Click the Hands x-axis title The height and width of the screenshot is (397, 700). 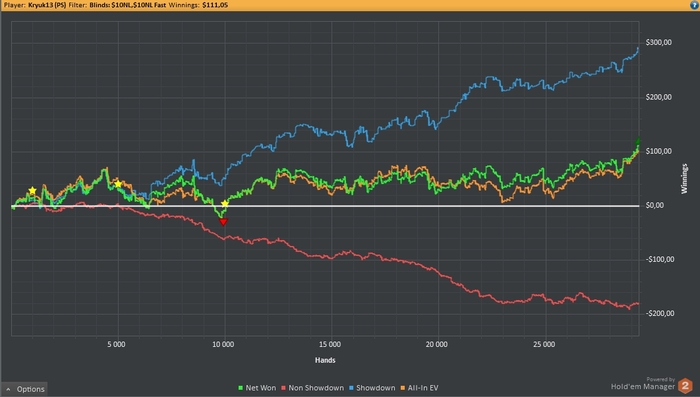[325, 360]
